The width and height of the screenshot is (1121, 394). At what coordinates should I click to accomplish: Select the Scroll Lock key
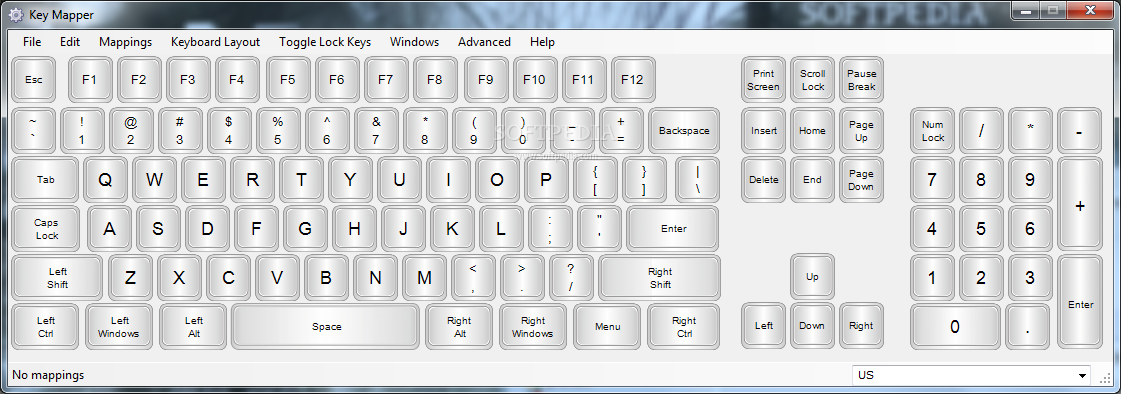pyautogui.click(x=812, y=79)
